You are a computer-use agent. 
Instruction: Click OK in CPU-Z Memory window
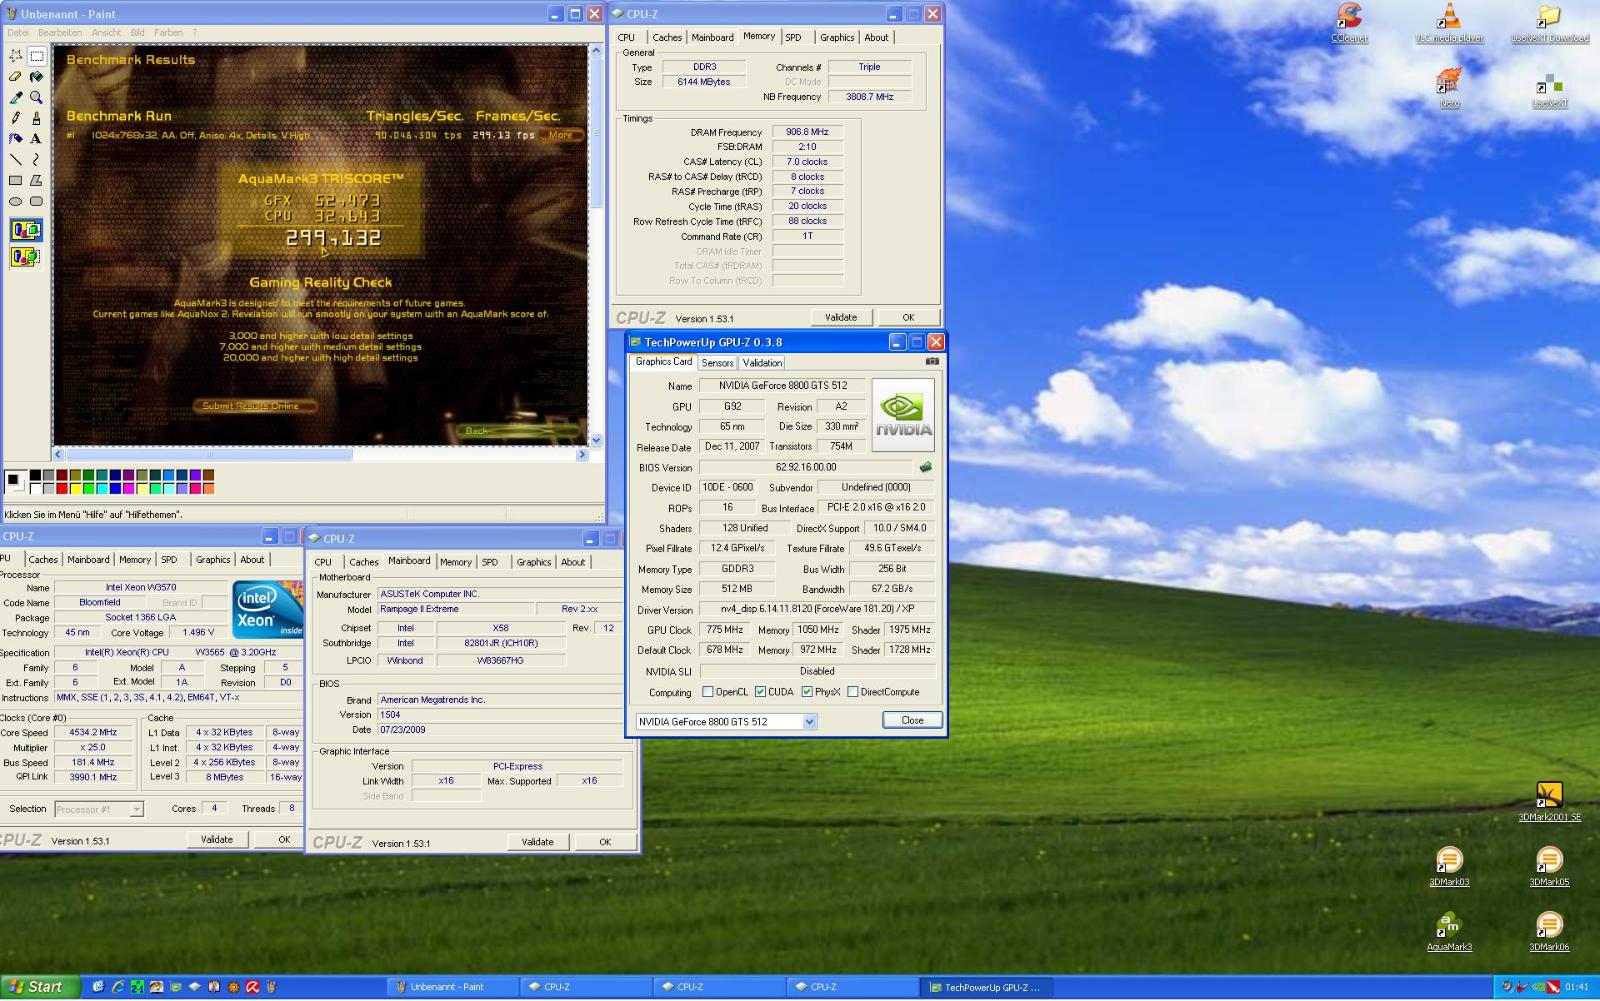pyautogui.click(x=908, y=317)
